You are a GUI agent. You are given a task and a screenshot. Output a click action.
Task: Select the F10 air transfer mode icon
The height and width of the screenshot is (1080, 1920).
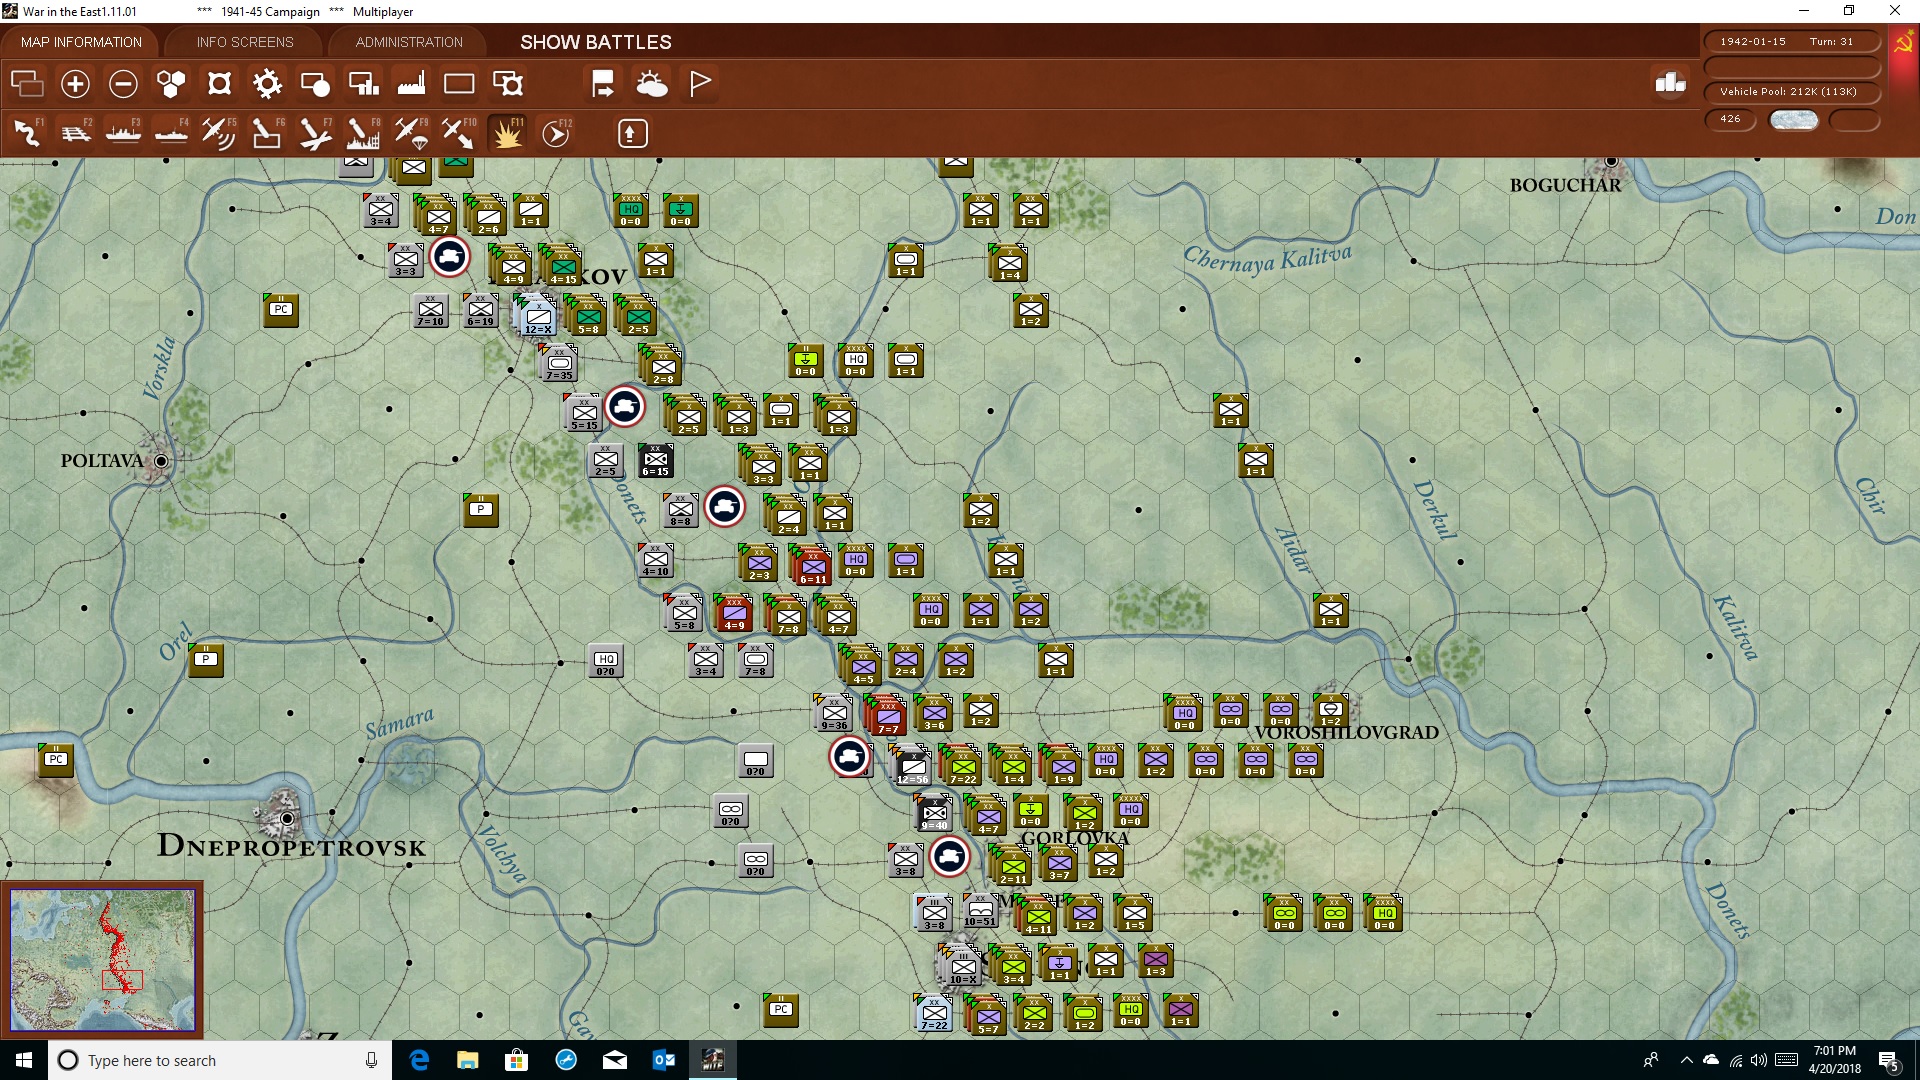(x=459, y=133)
